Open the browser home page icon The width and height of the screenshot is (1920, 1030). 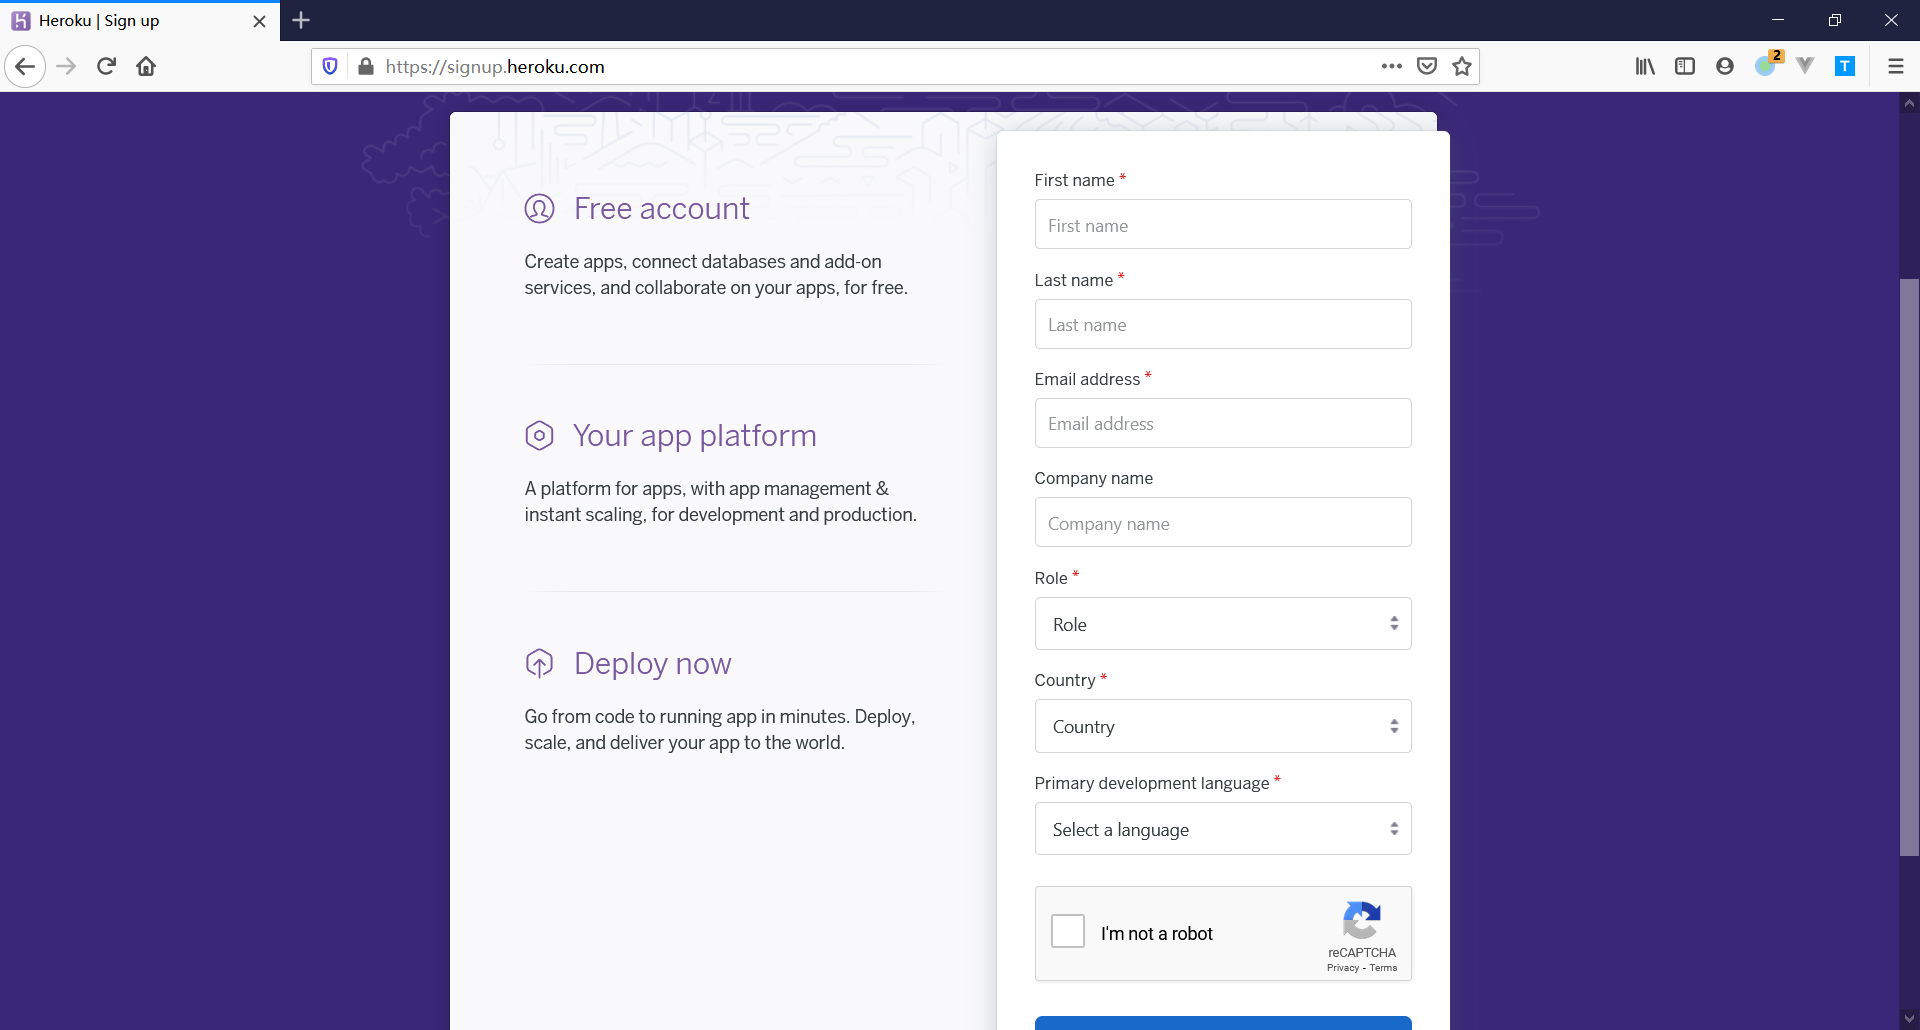(x=146, y=67)
